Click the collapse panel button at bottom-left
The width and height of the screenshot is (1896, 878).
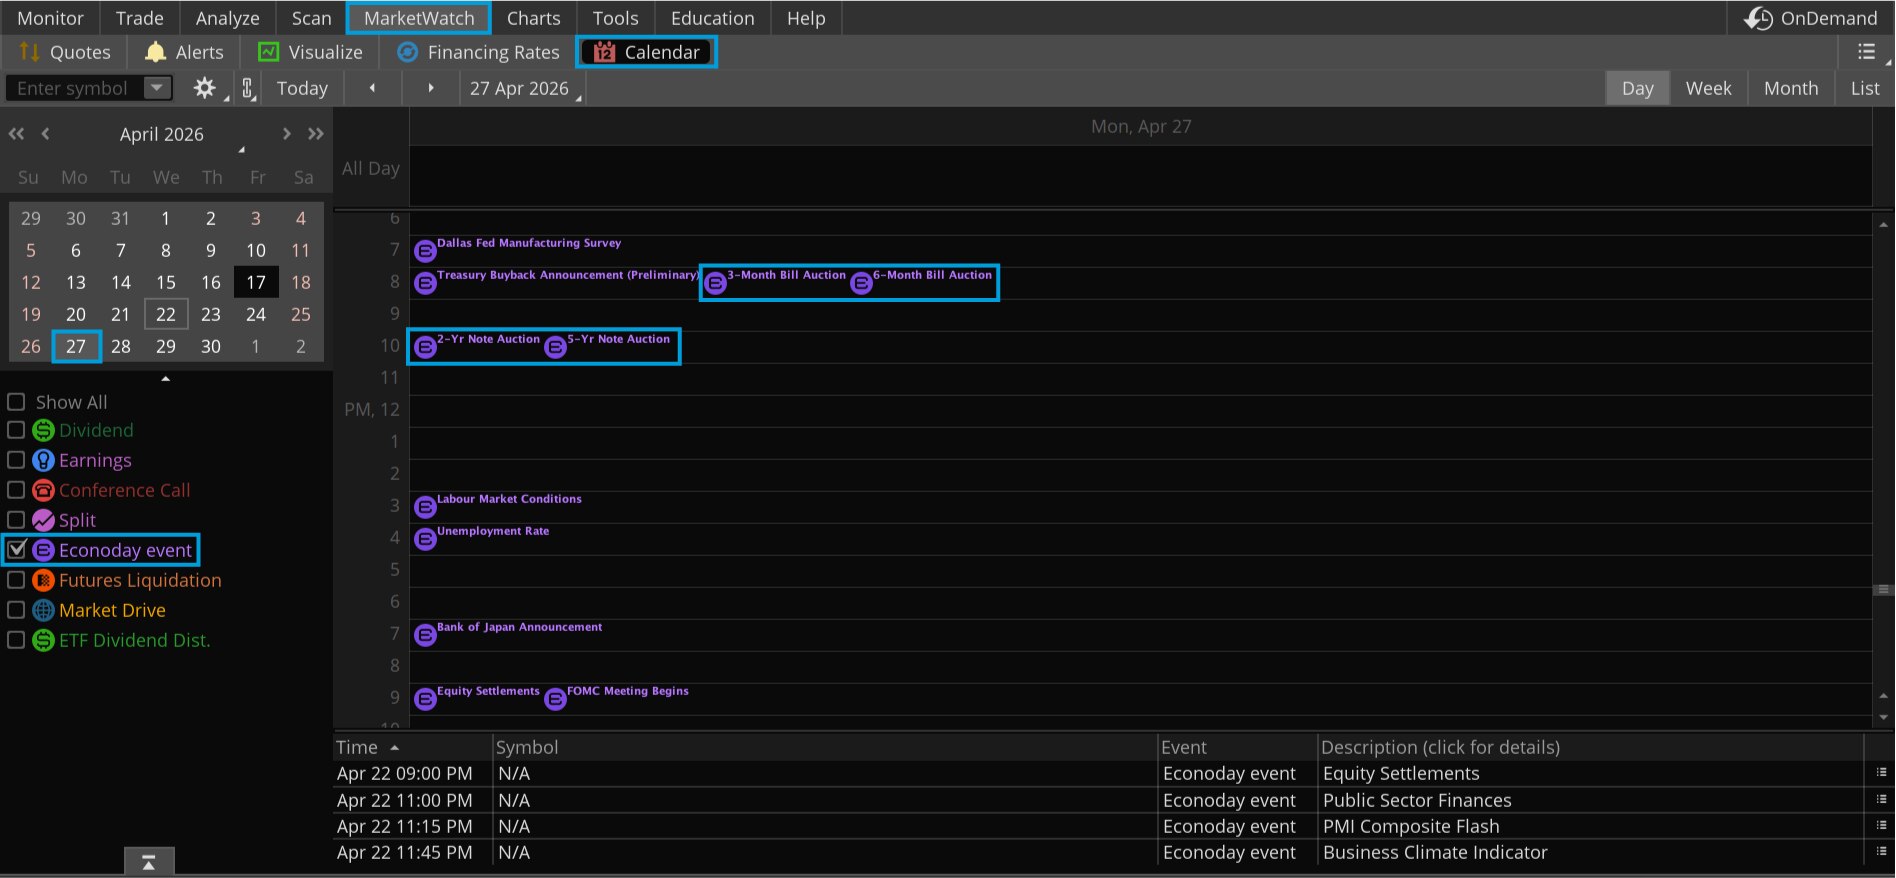149,862
